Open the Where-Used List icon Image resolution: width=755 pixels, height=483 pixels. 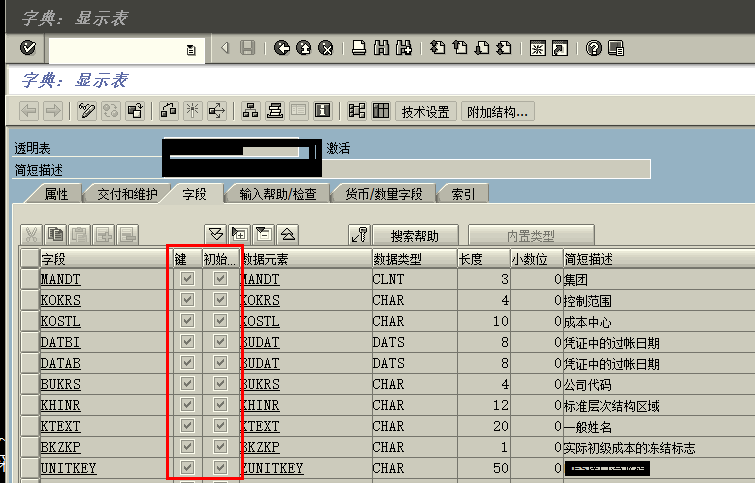pos(217,111)
